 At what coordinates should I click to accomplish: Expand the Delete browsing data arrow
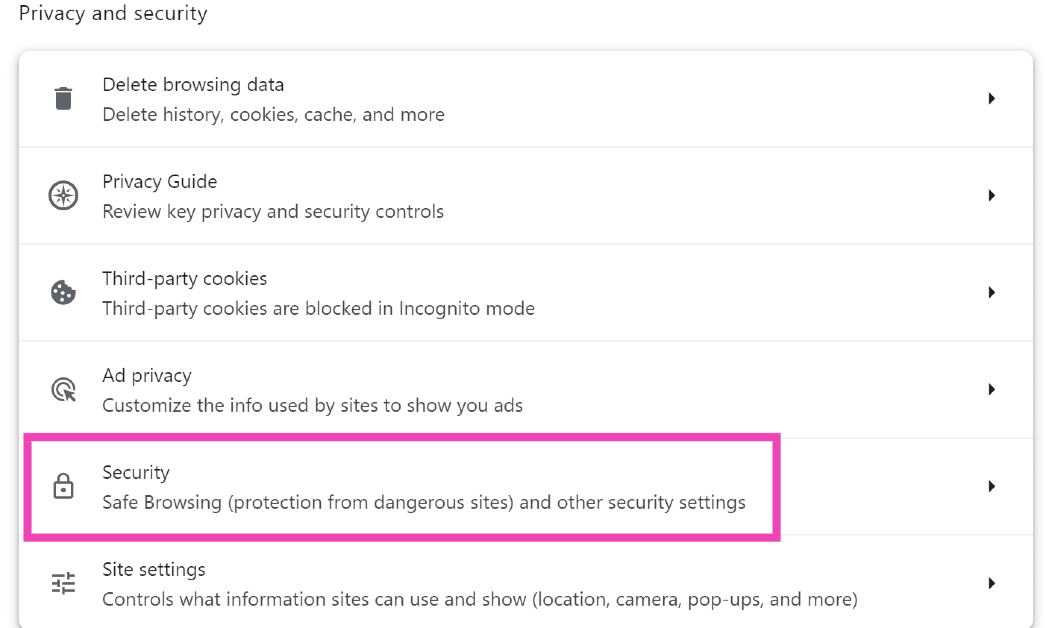pyautogui.click(x=991, y=99)
